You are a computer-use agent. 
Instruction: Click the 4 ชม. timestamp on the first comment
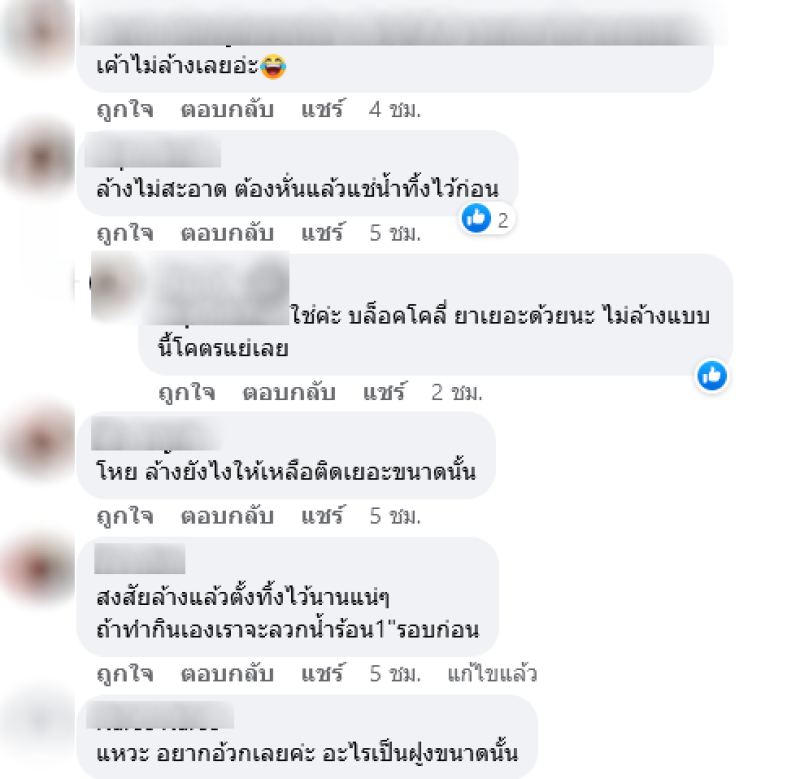(395, 109)
